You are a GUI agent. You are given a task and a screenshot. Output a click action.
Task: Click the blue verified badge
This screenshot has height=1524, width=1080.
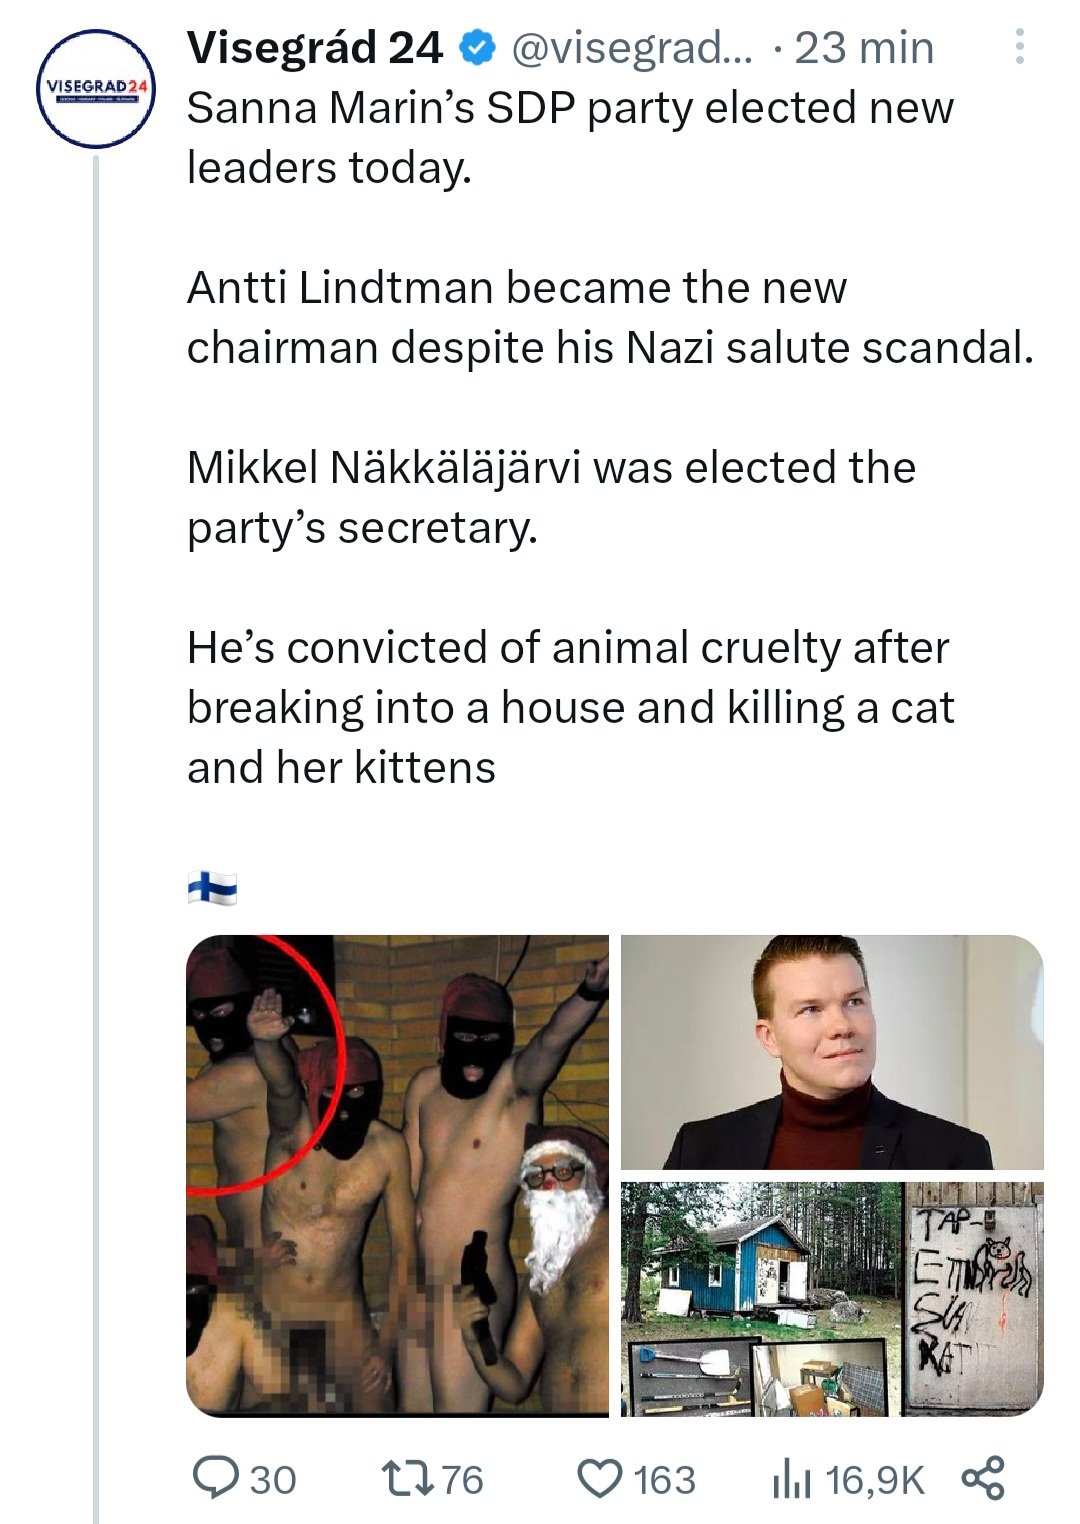coord(476,47)
